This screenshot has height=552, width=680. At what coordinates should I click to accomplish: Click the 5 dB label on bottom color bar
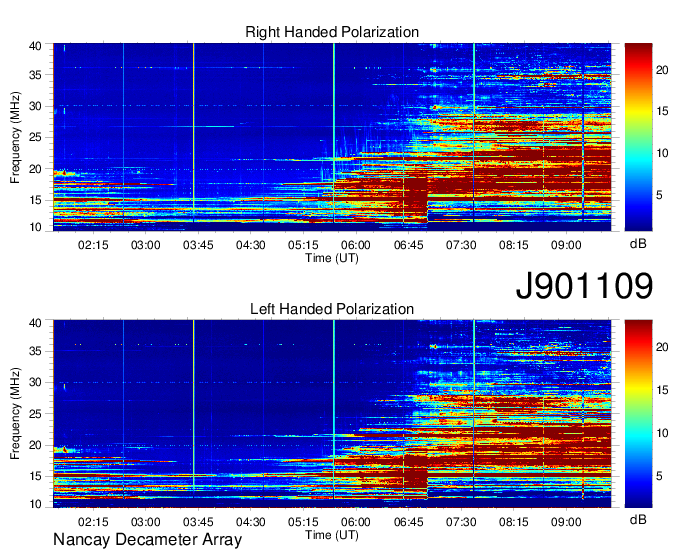click(x=659, y=476)
